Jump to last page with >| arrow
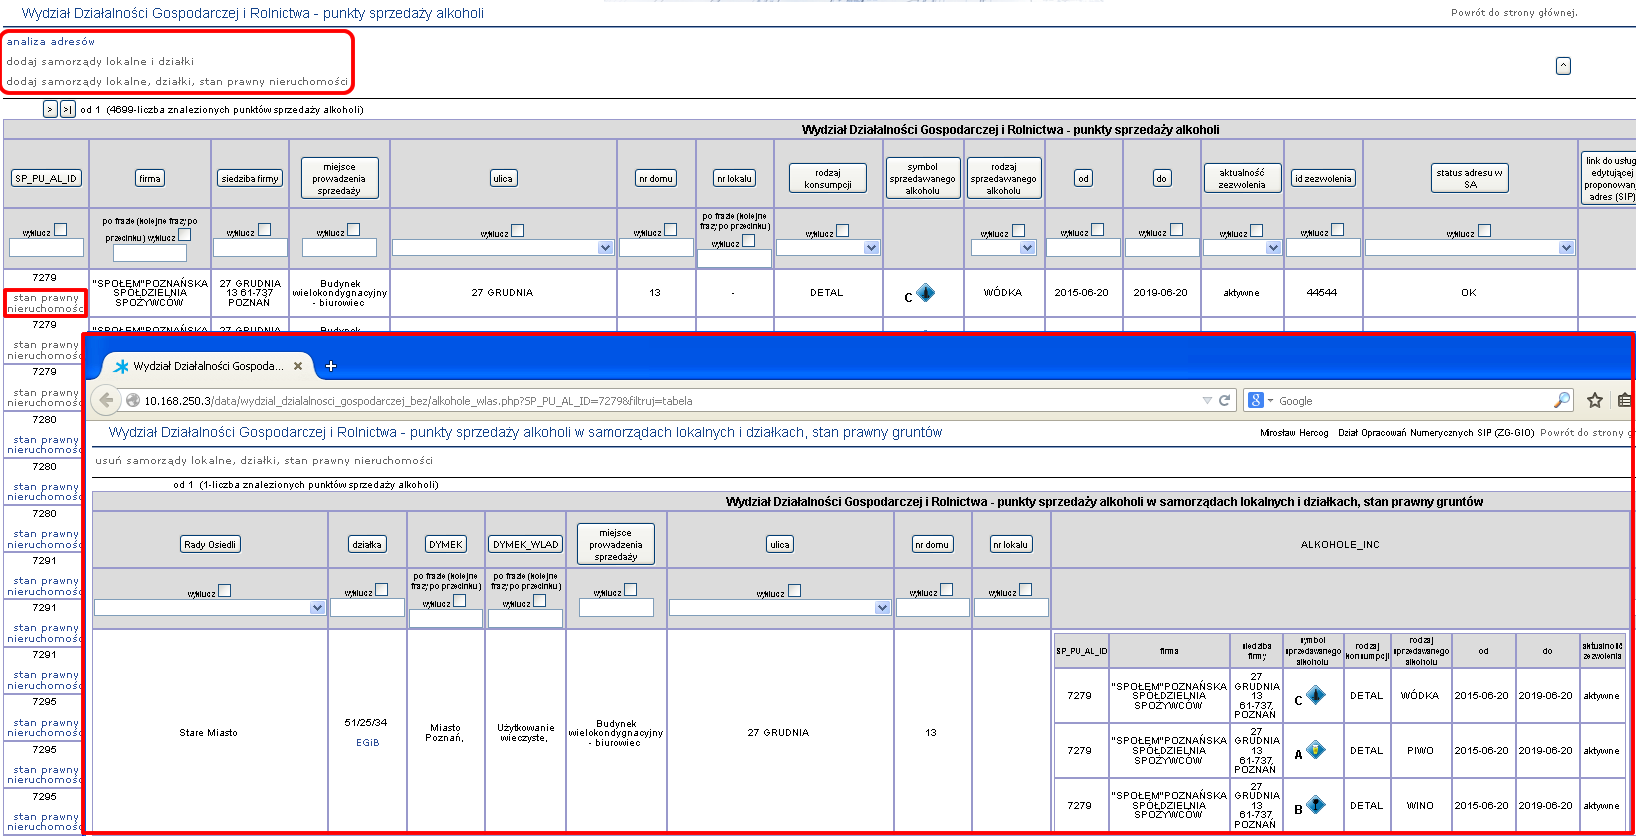 68,109
